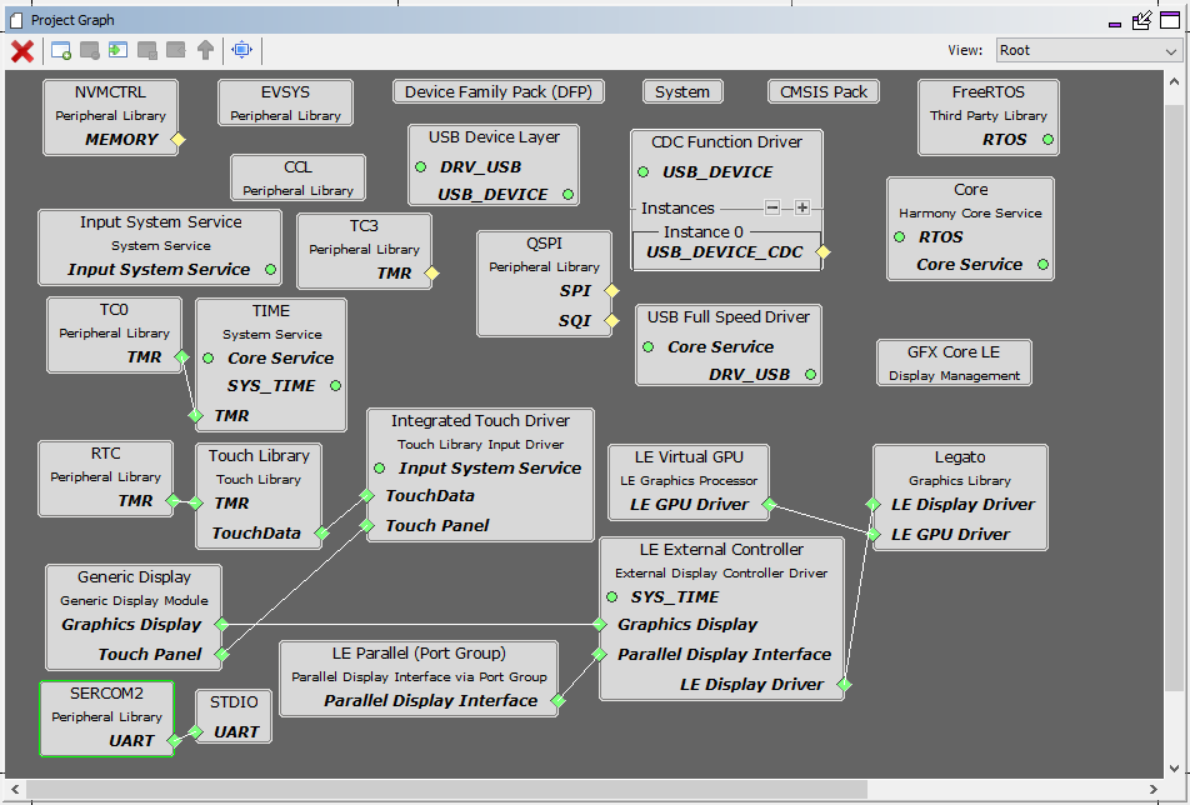Click the green arrow import icon in toolbar
Viewport: 1190px width, 805px height.
(x=118, y=50)
